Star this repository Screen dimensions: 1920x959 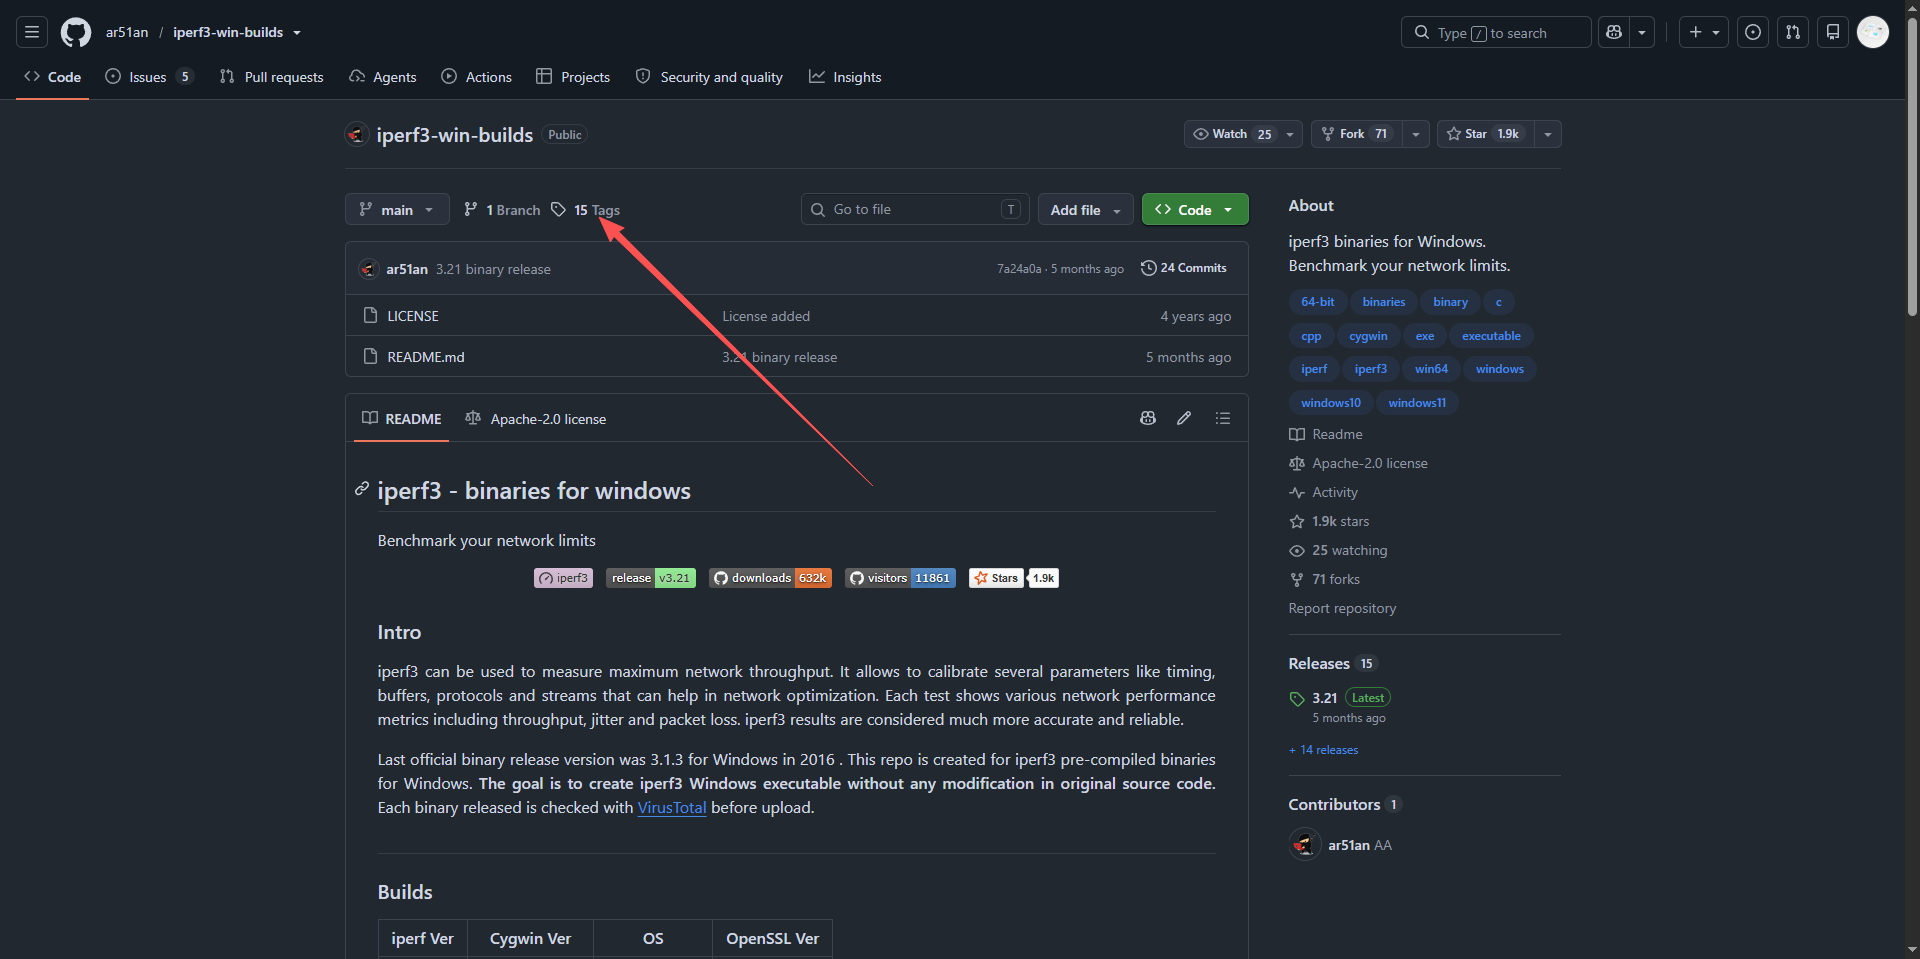pos(1485,134)
